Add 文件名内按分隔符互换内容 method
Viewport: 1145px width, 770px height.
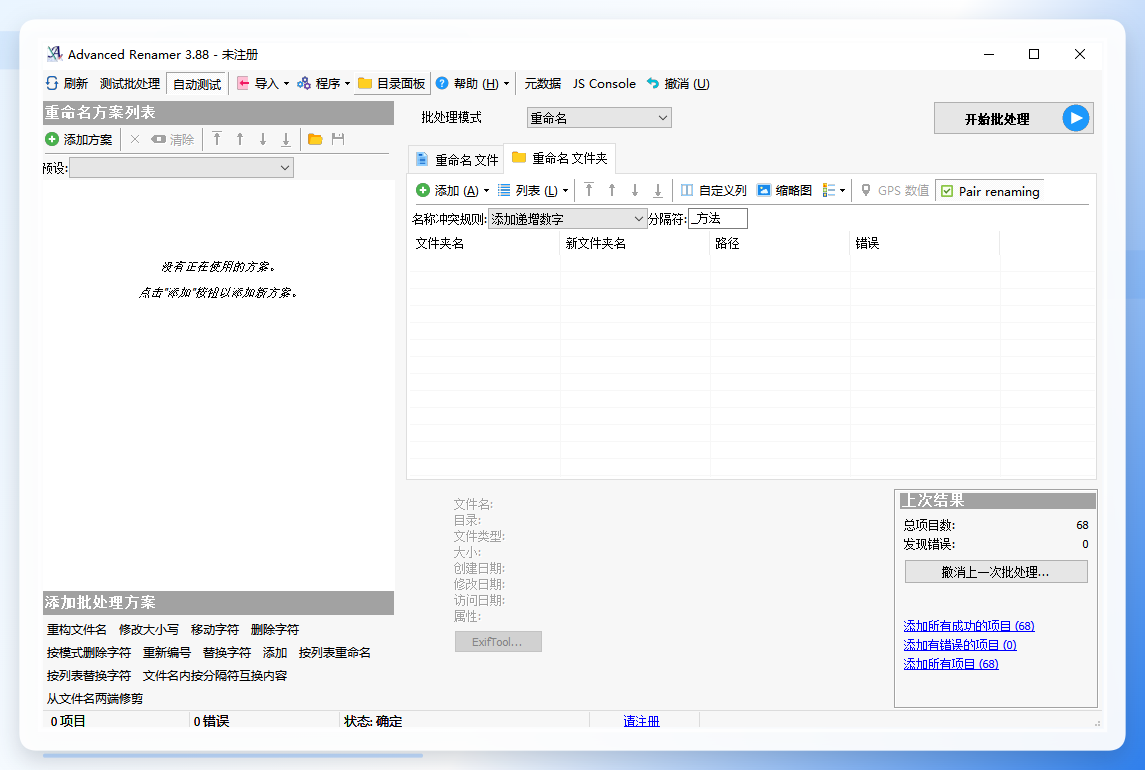215,676
